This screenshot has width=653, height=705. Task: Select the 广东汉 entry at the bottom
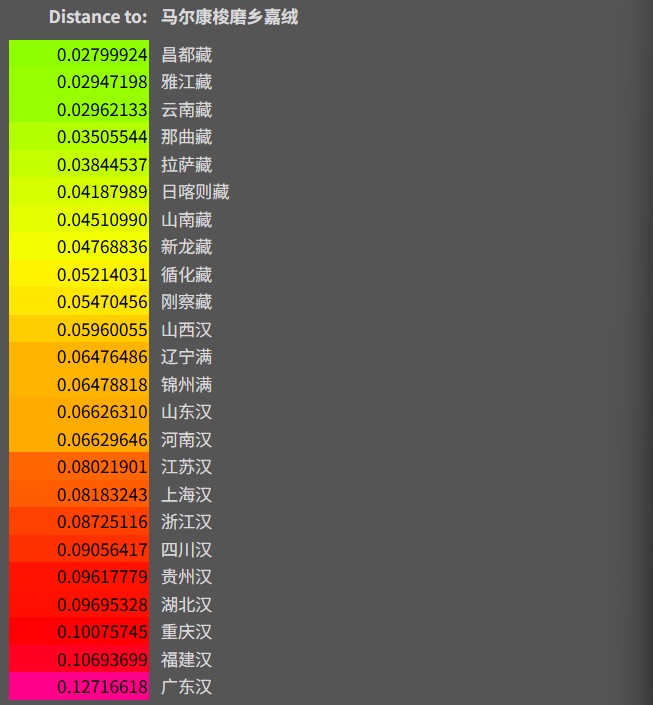pyautogui.click(x=186, y=687)
